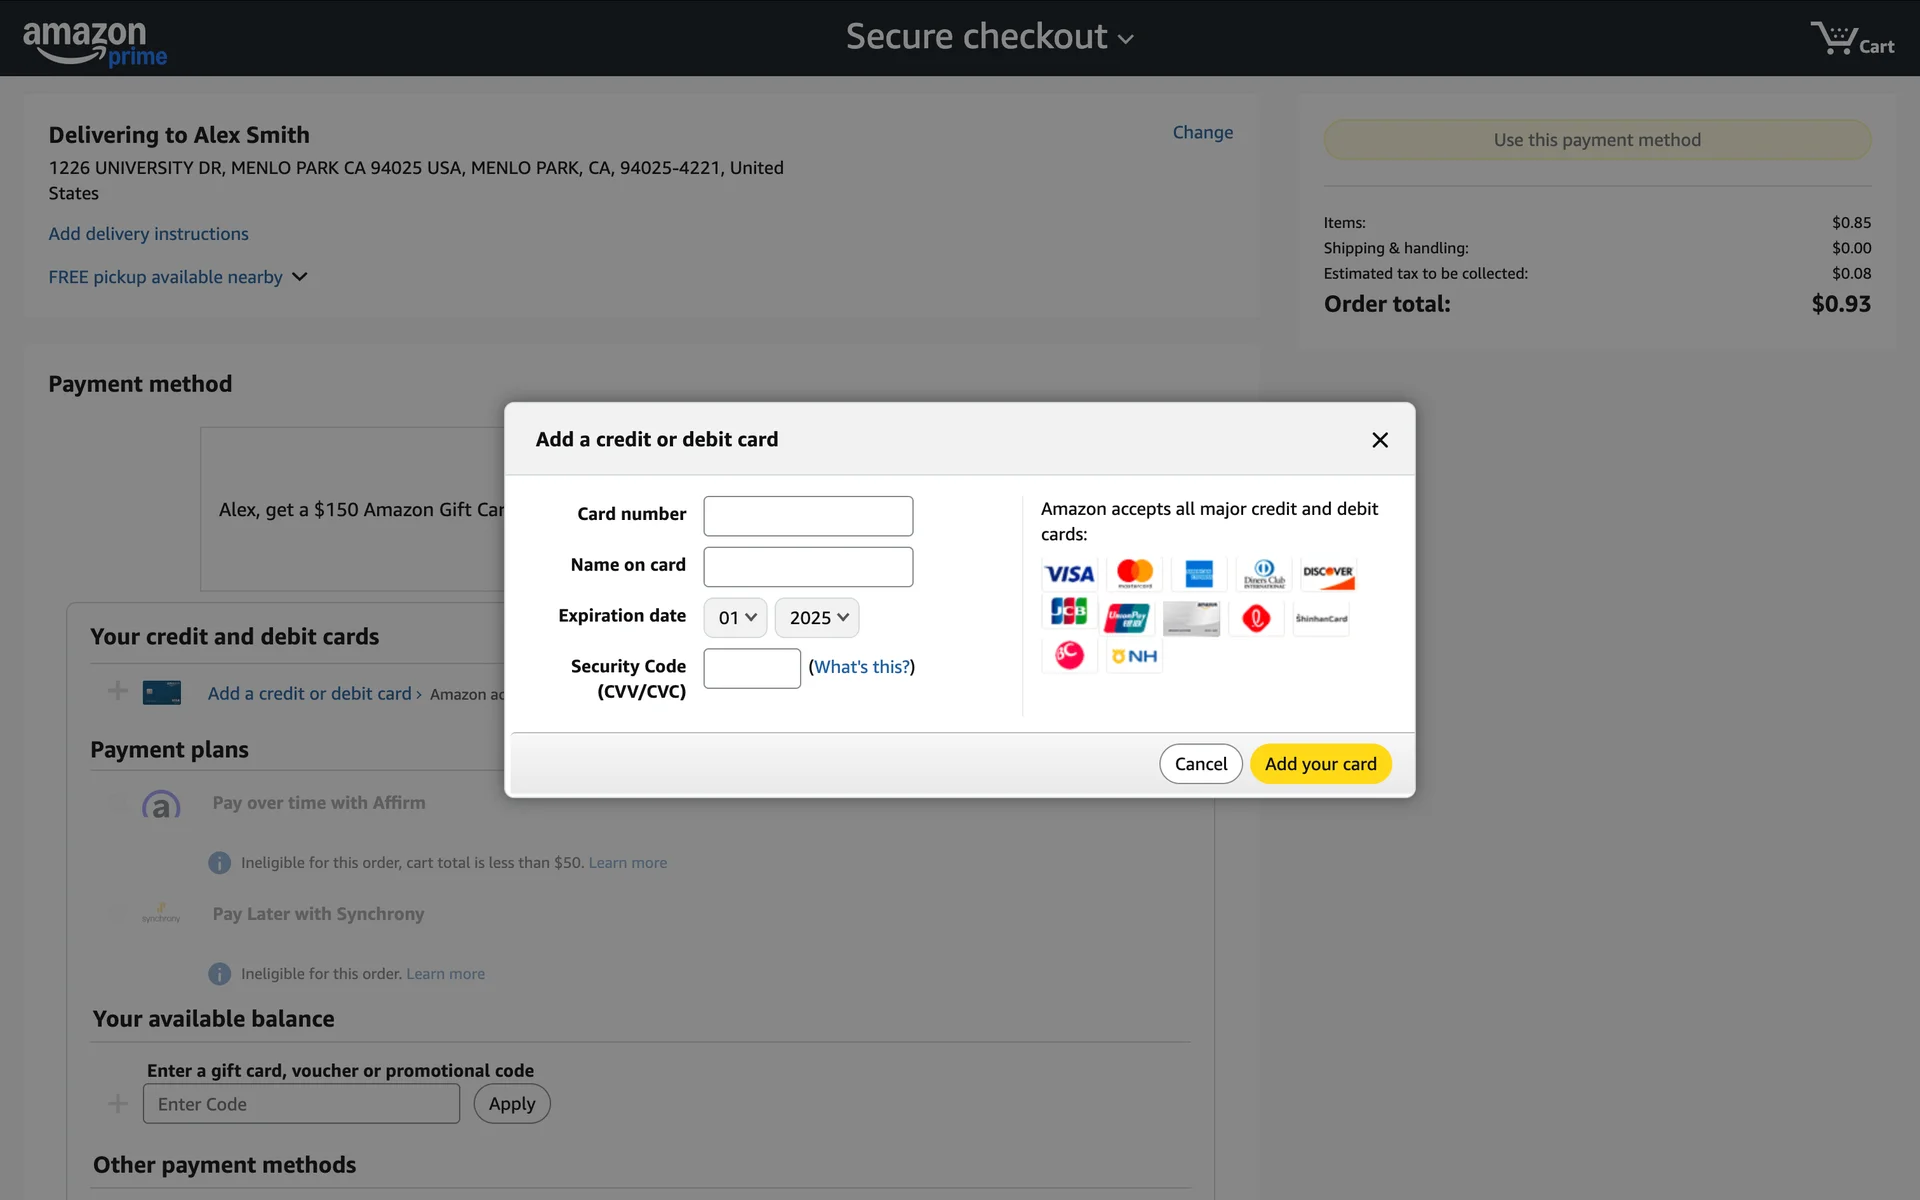1920x1200 pixels.
Task: Open the What's this? link
Action: click(861, 667)
